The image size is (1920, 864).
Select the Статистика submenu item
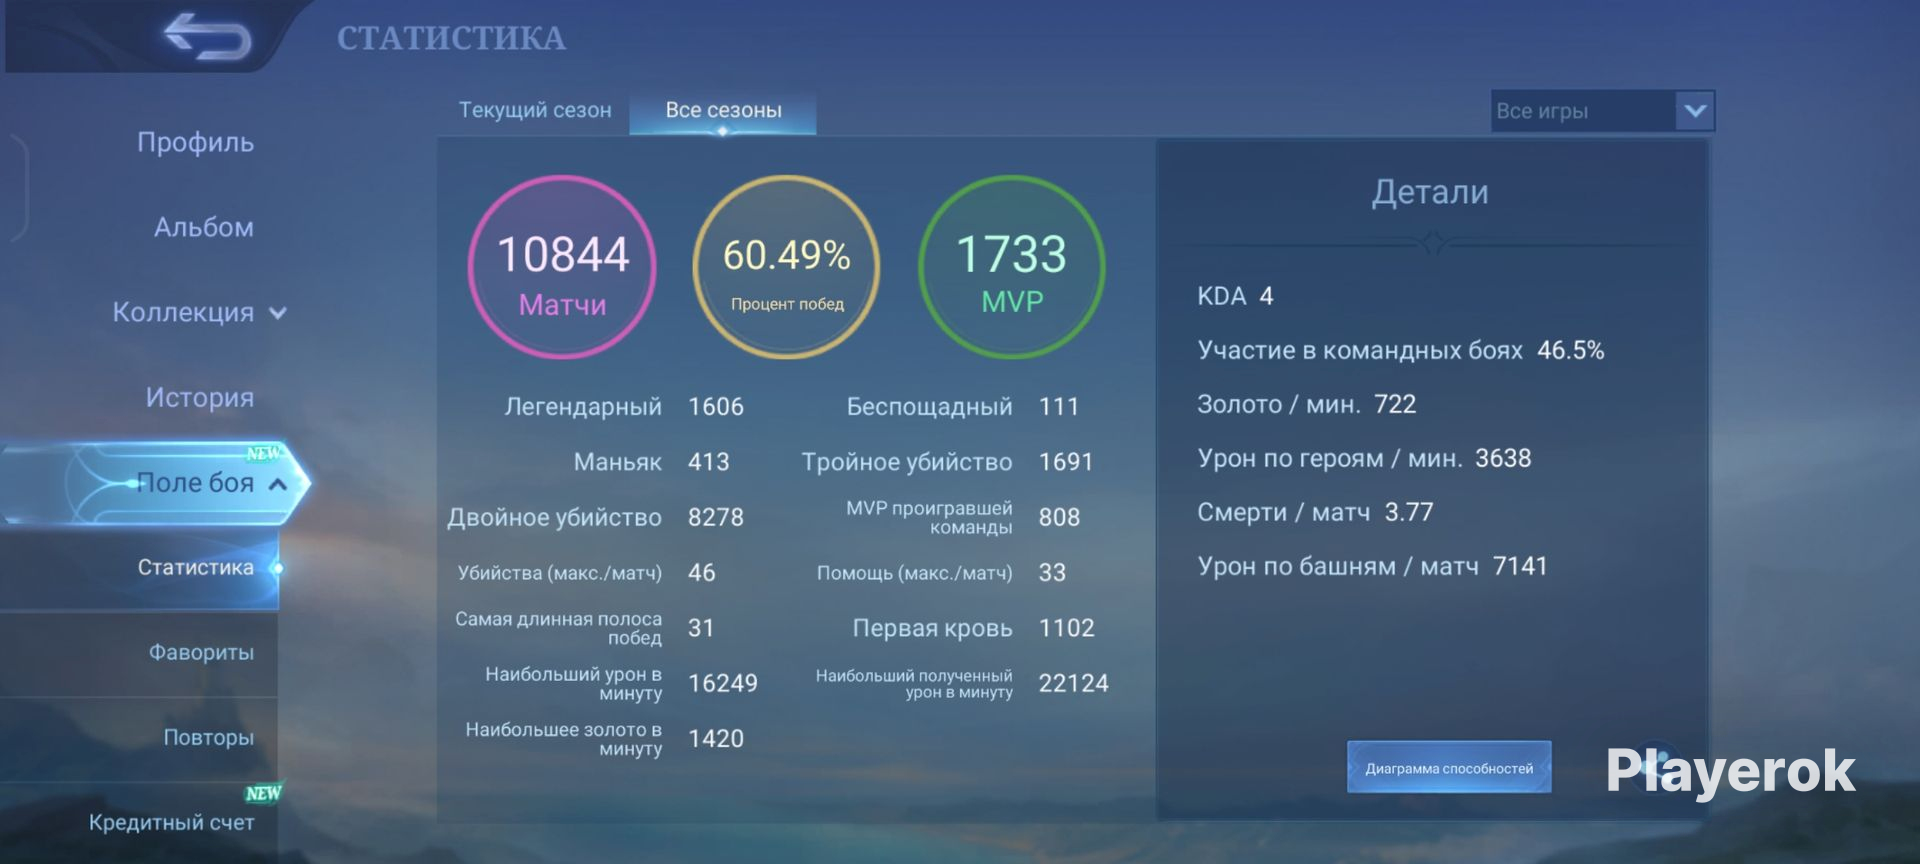point(196,568)
